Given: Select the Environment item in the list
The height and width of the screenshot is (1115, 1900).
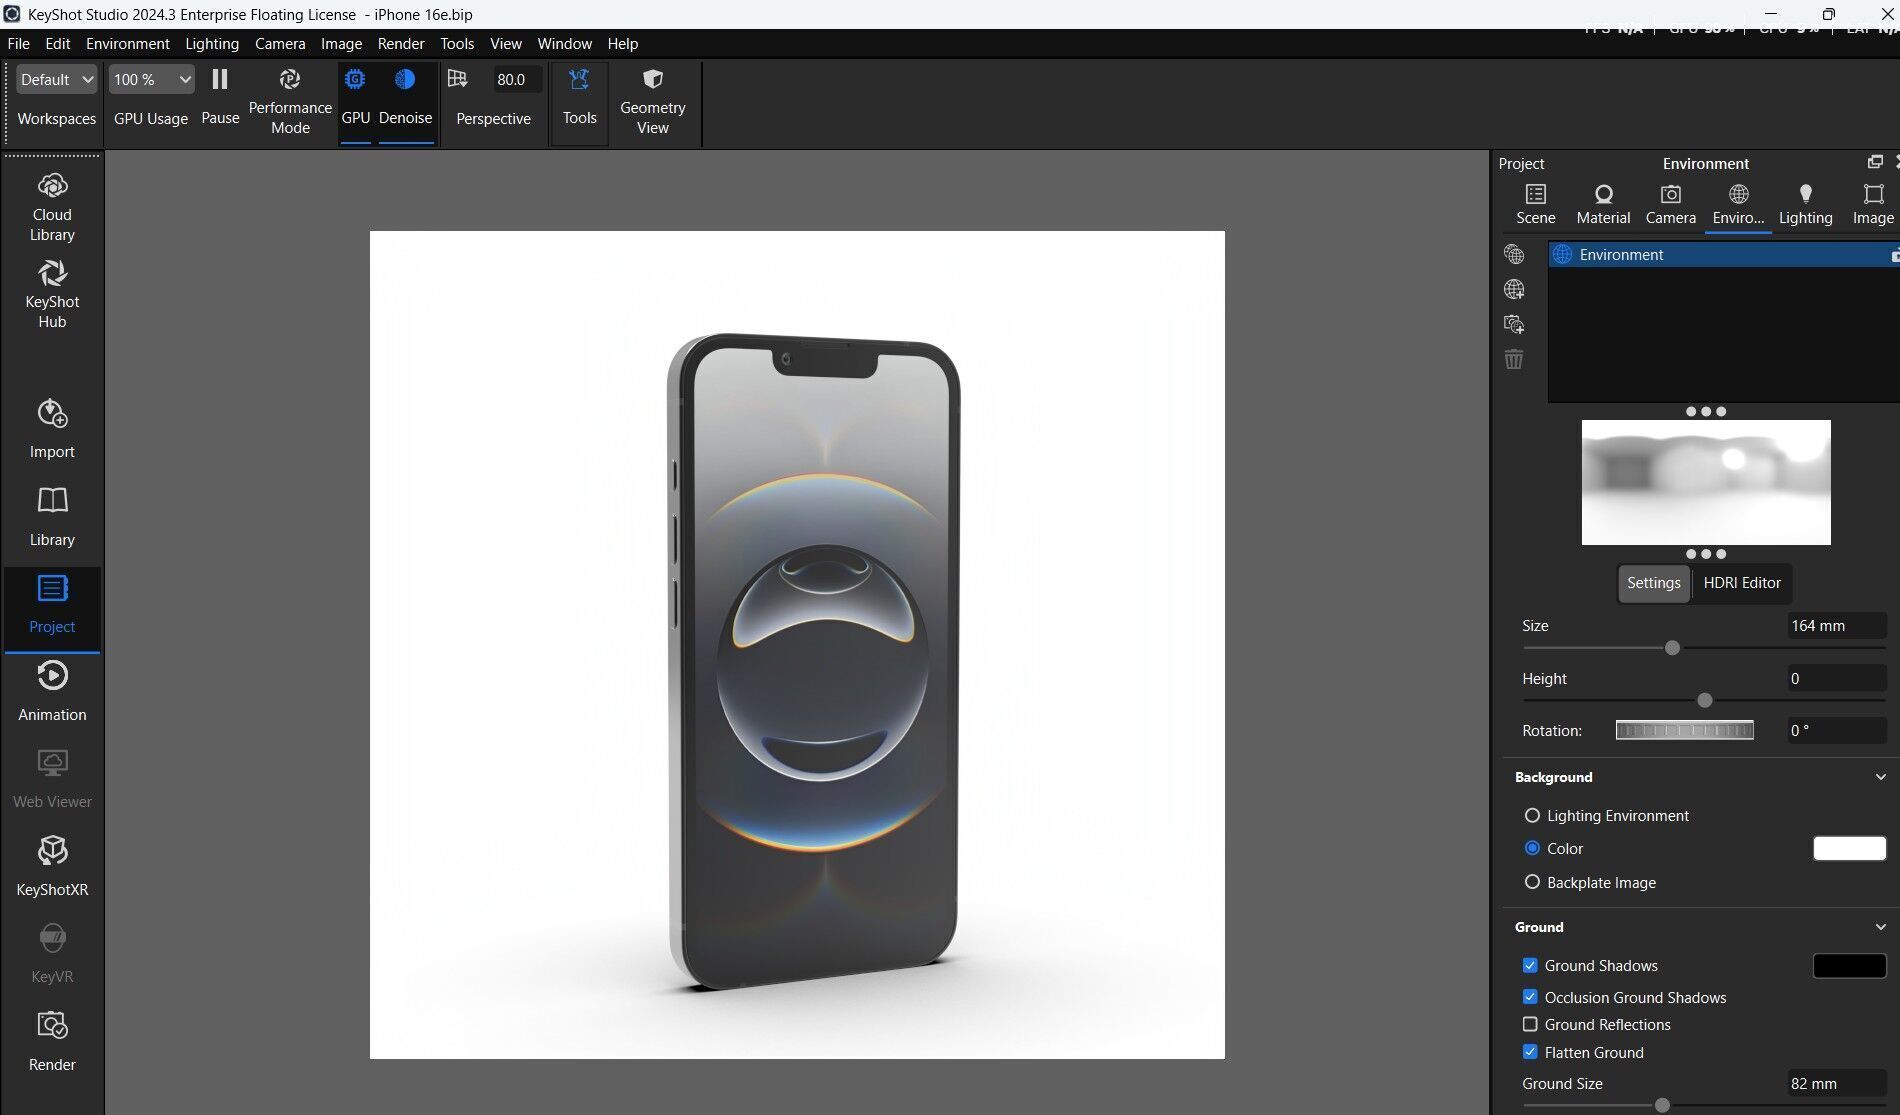Looking at the screenshot, I should [x=1724, y=255].
